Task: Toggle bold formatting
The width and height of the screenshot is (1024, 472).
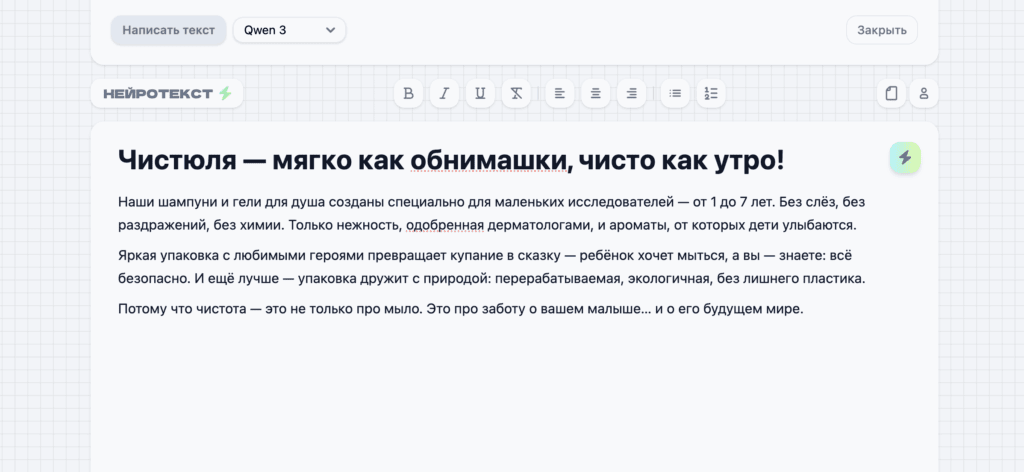Action: pyautogui.click(x=408, y=93)
